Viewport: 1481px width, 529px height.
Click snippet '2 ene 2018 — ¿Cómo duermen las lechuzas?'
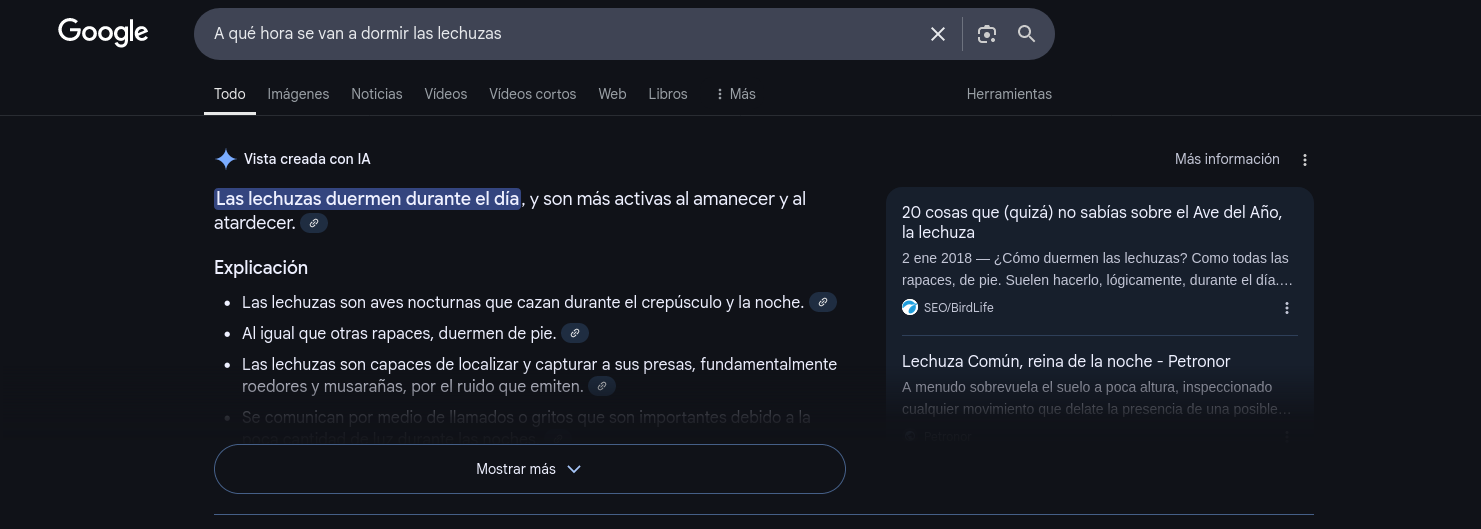click(1097, 269)
